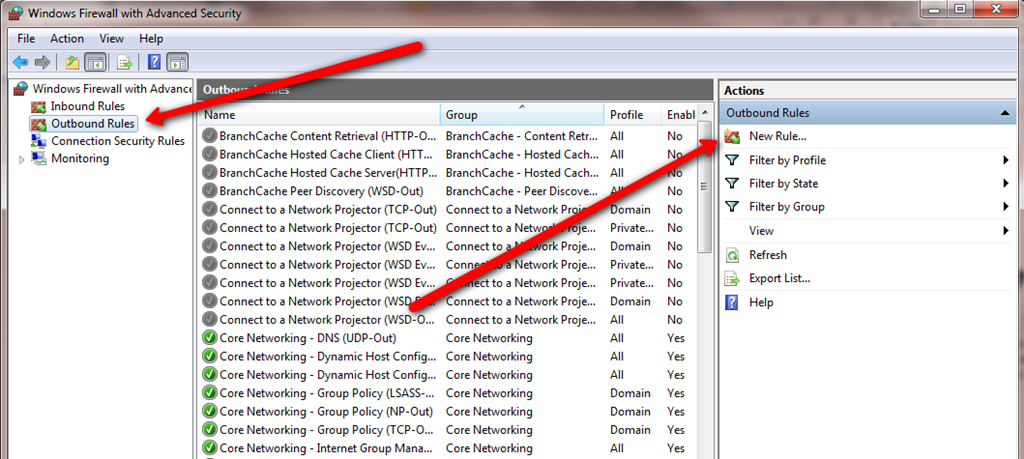Sort by the Name column header

(x=319, y=115)
